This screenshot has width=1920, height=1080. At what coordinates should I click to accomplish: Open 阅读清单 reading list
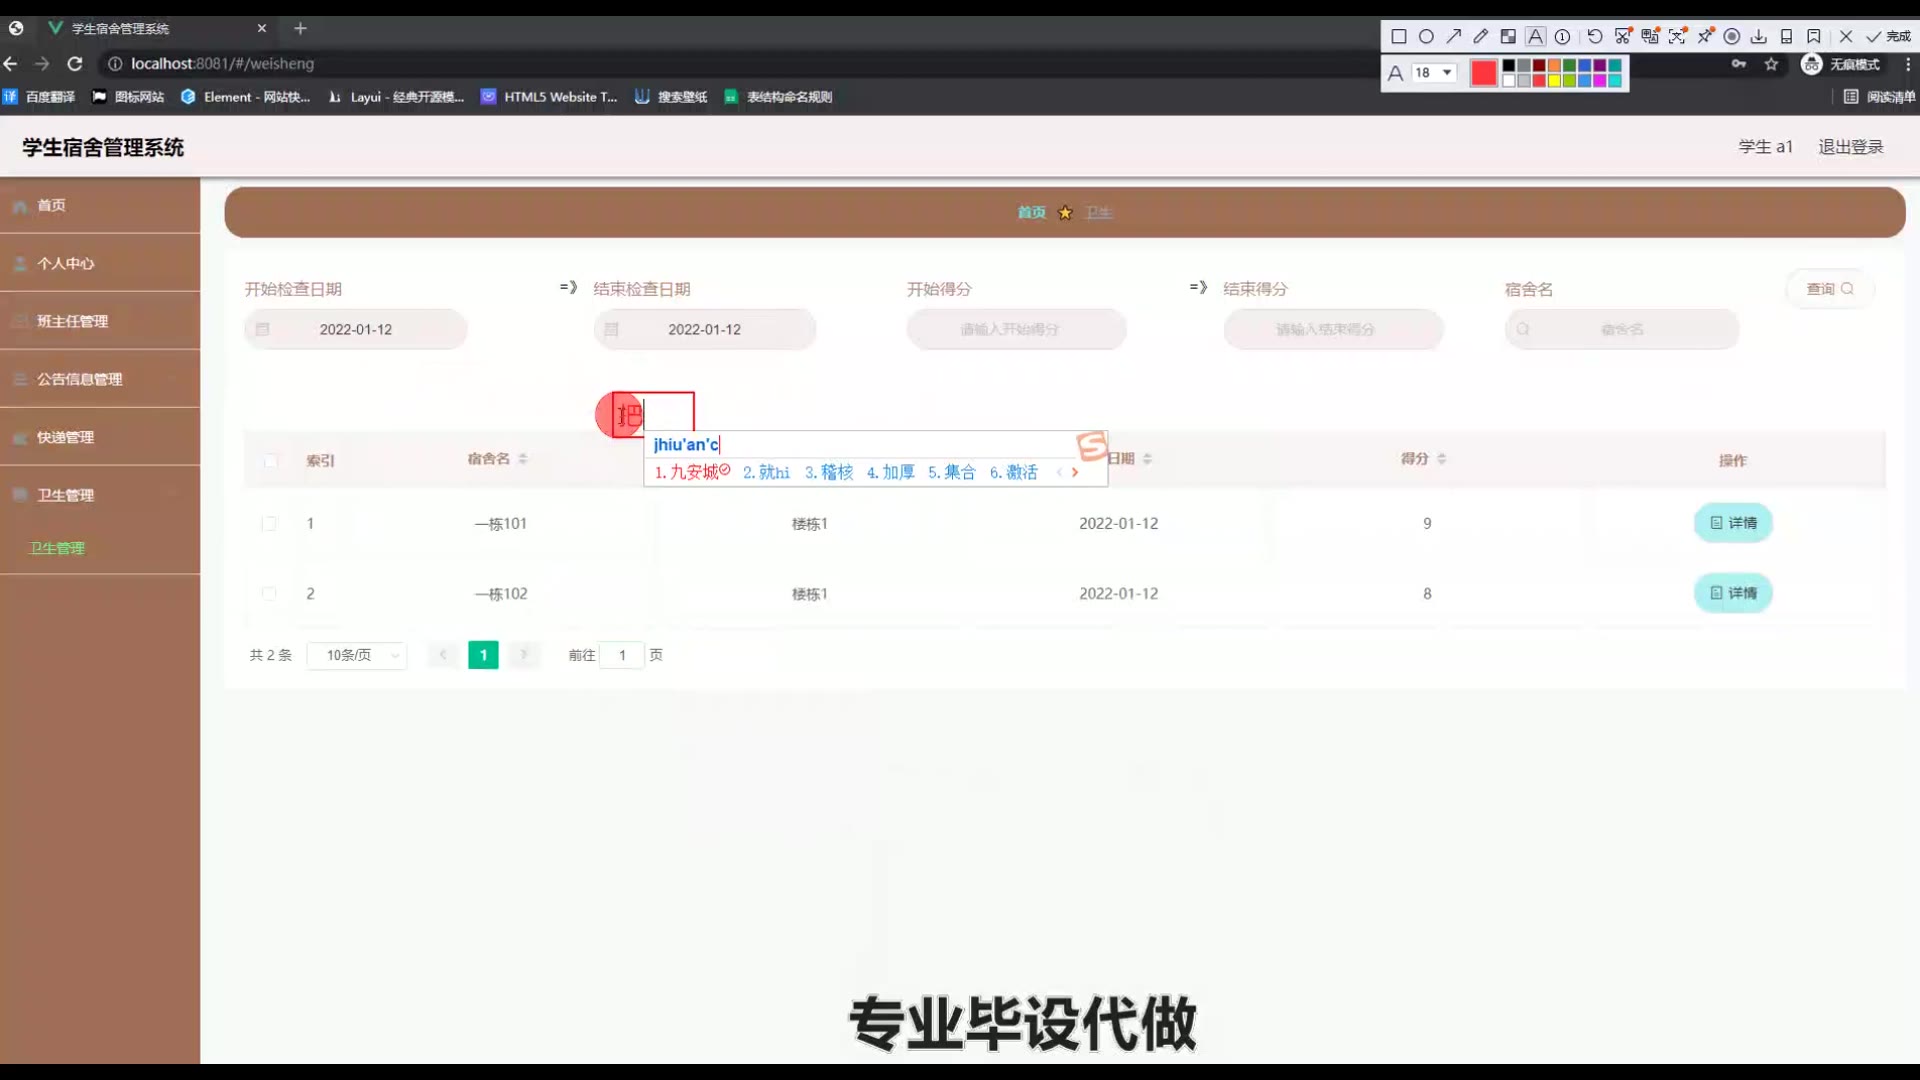click(x=1880, y=97)
